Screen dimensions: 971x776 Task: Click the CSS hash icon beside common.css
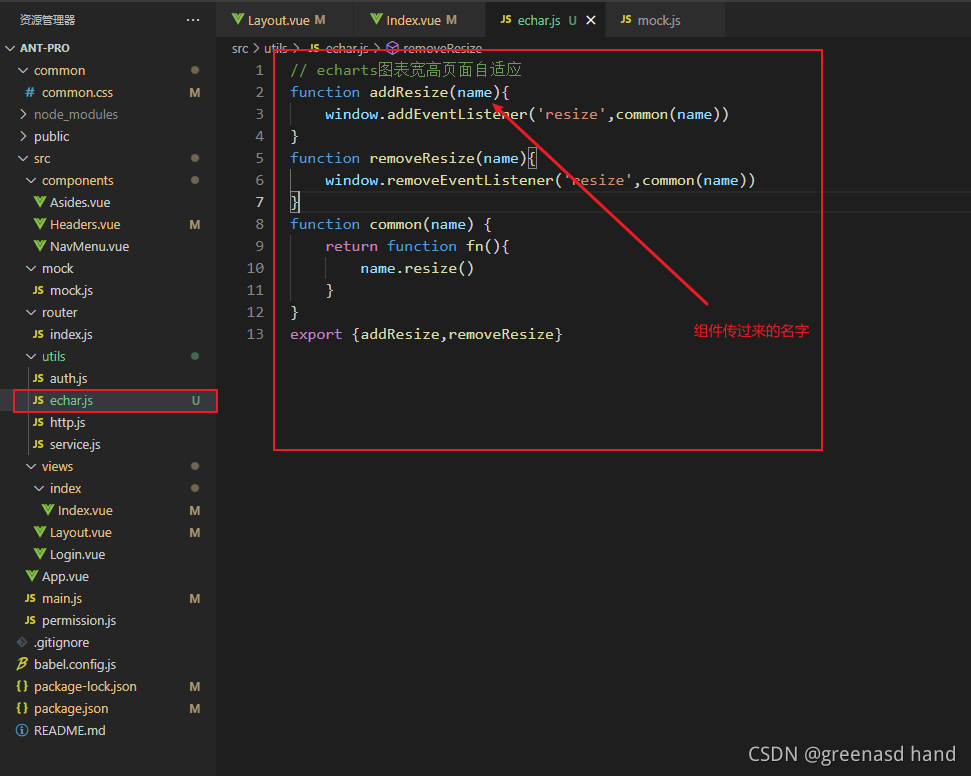click(x=31, y=92)
